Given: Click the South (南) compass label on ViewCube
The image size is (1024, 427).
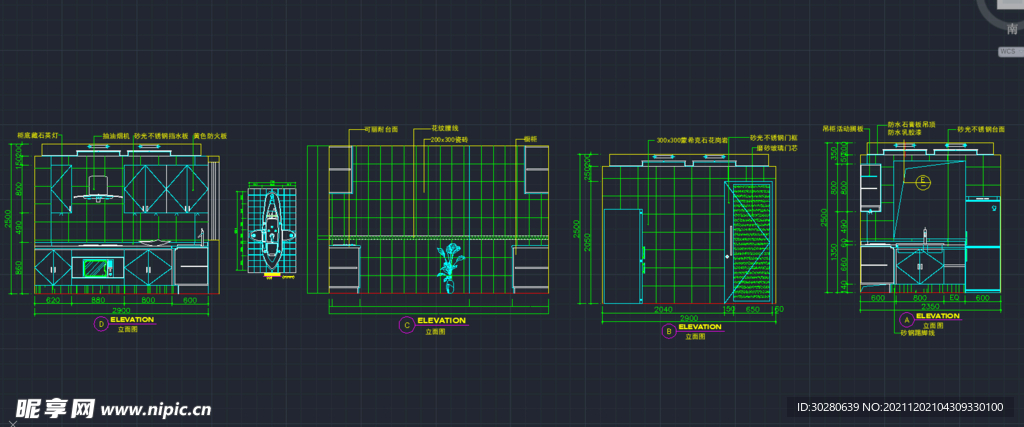Looking at the screenshot, I should pyautogui.click(x=1012, y=31).
